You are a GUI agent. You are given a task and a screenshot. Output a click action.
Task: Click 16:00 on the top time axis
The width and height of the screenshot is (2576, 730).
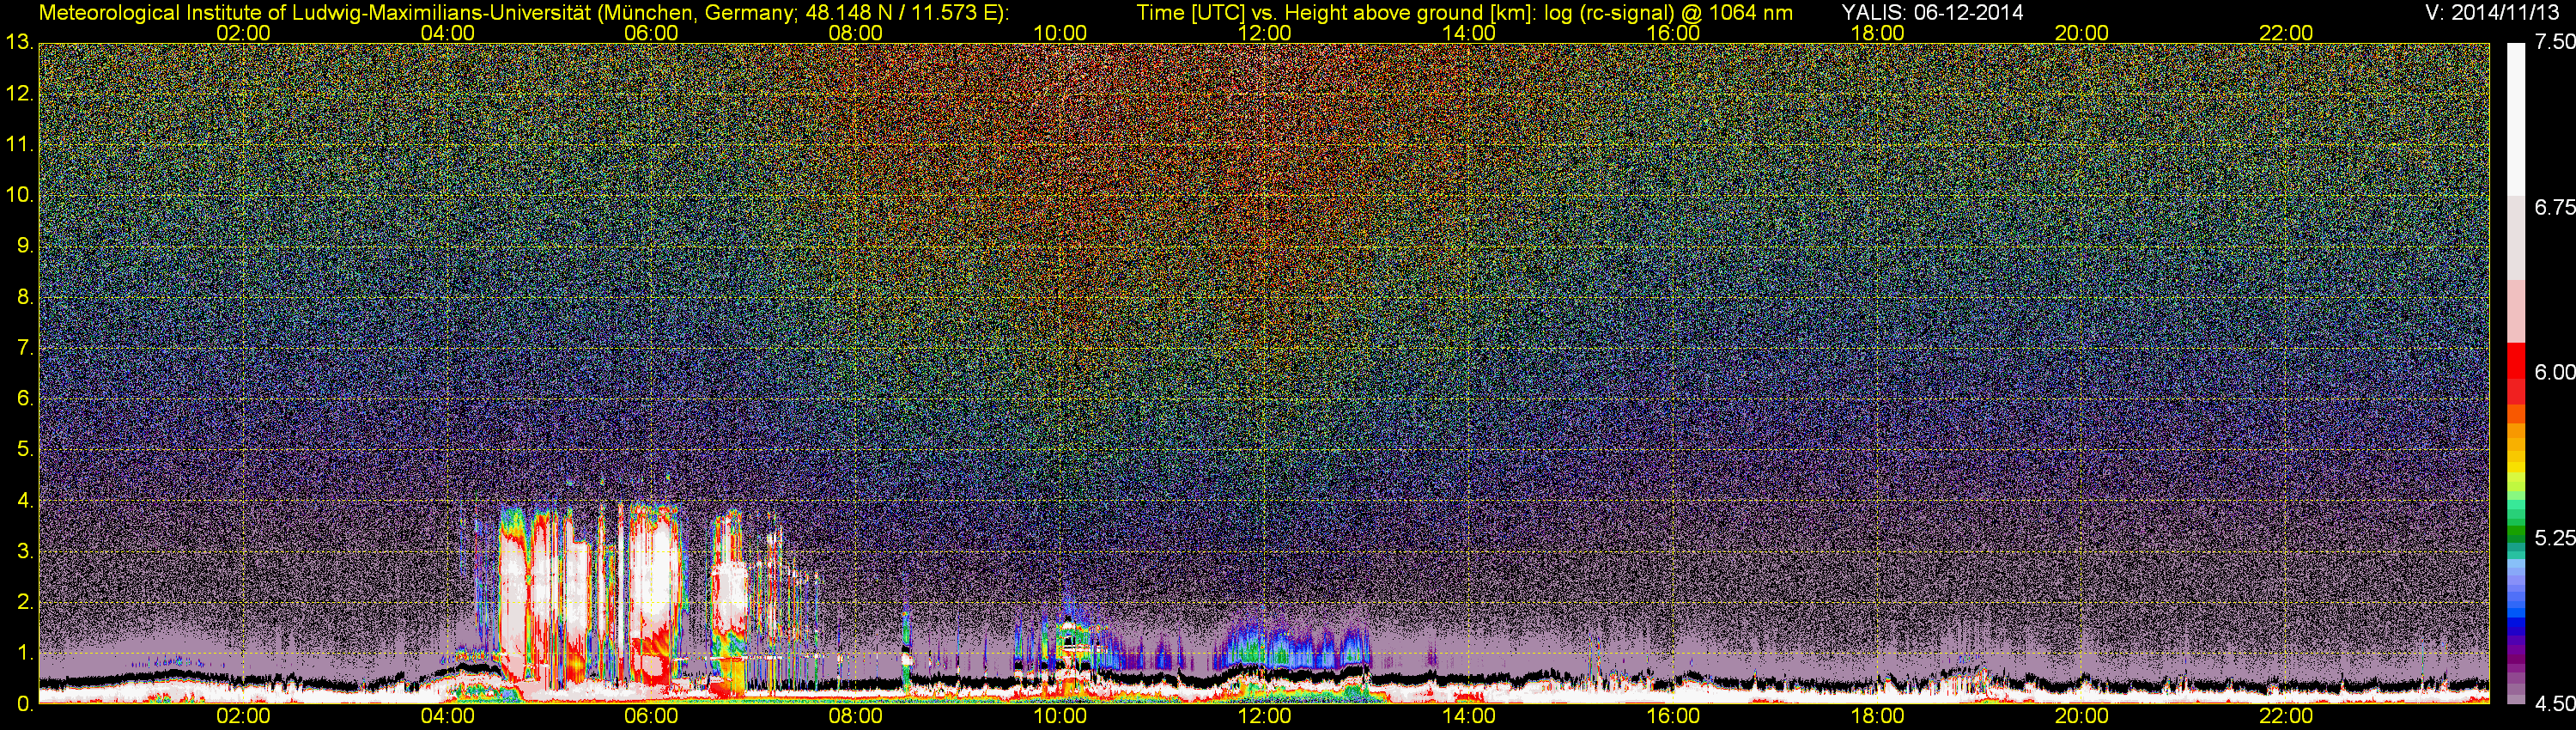pos(1673,33)
